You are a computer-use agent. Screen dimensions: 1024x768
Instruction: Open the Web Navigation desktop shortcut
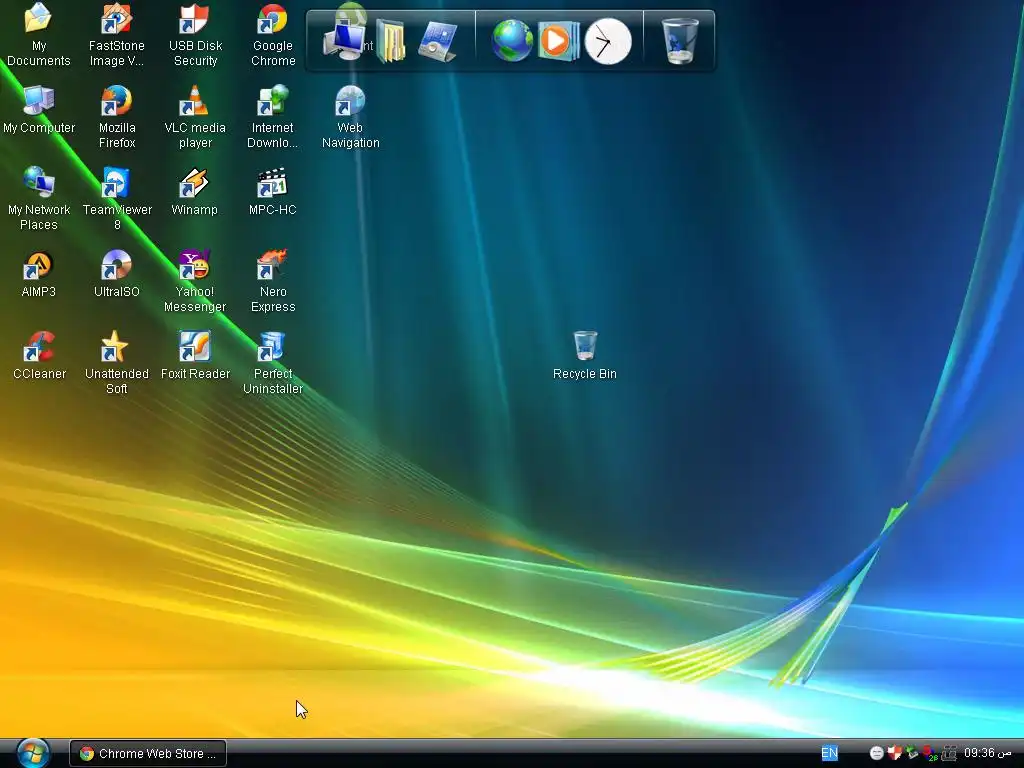pos(350,116)
